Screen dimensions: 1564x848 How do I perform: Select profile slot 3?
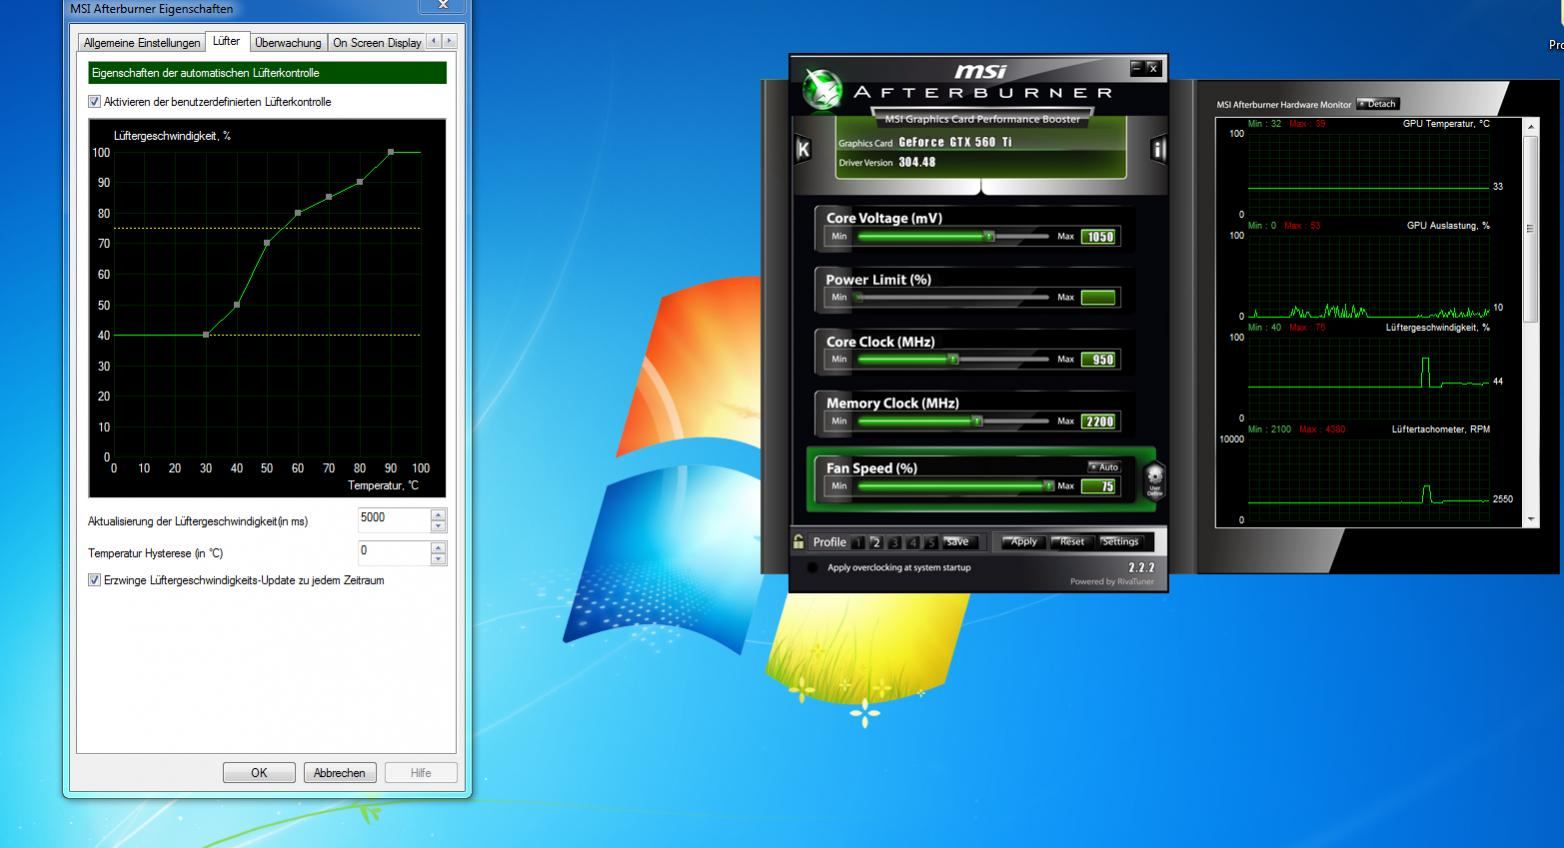click(894, 543)
